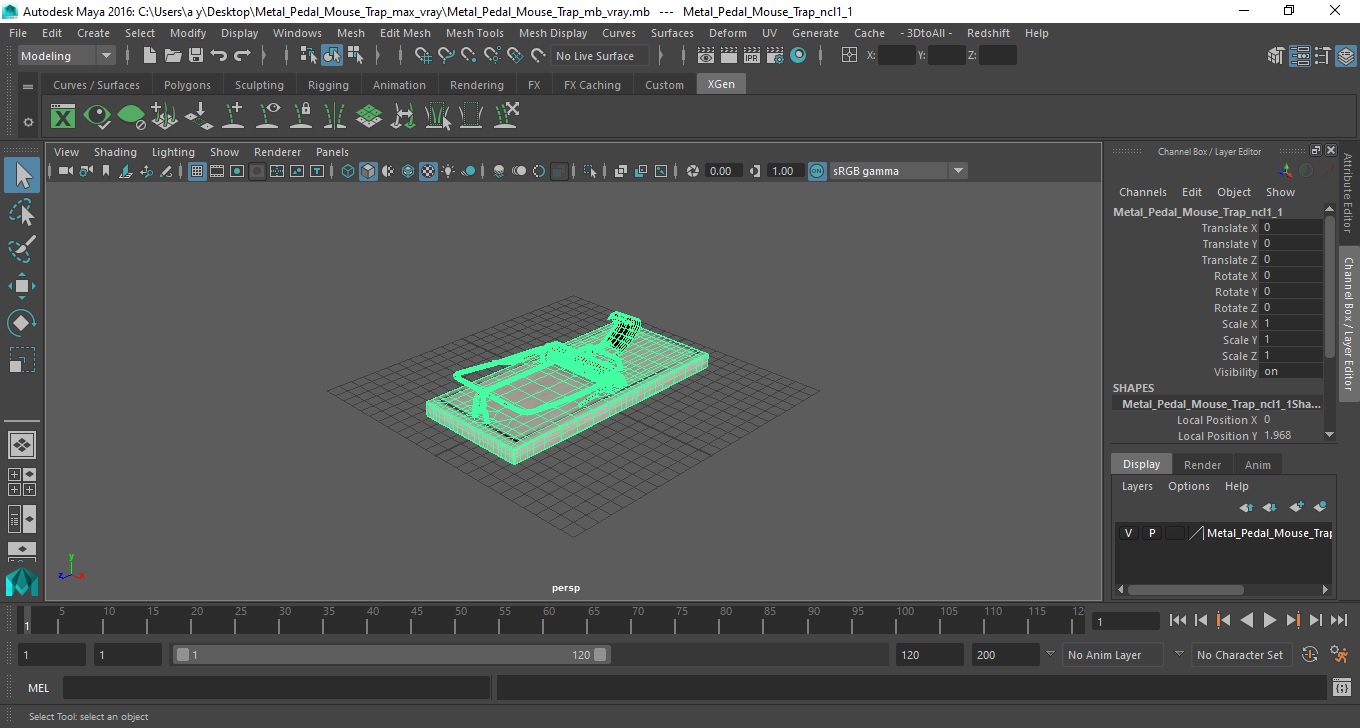Open the Modeling menu set dropdown
The height and width of the screenshot is (728, 1360).
[x=67, y=56]
